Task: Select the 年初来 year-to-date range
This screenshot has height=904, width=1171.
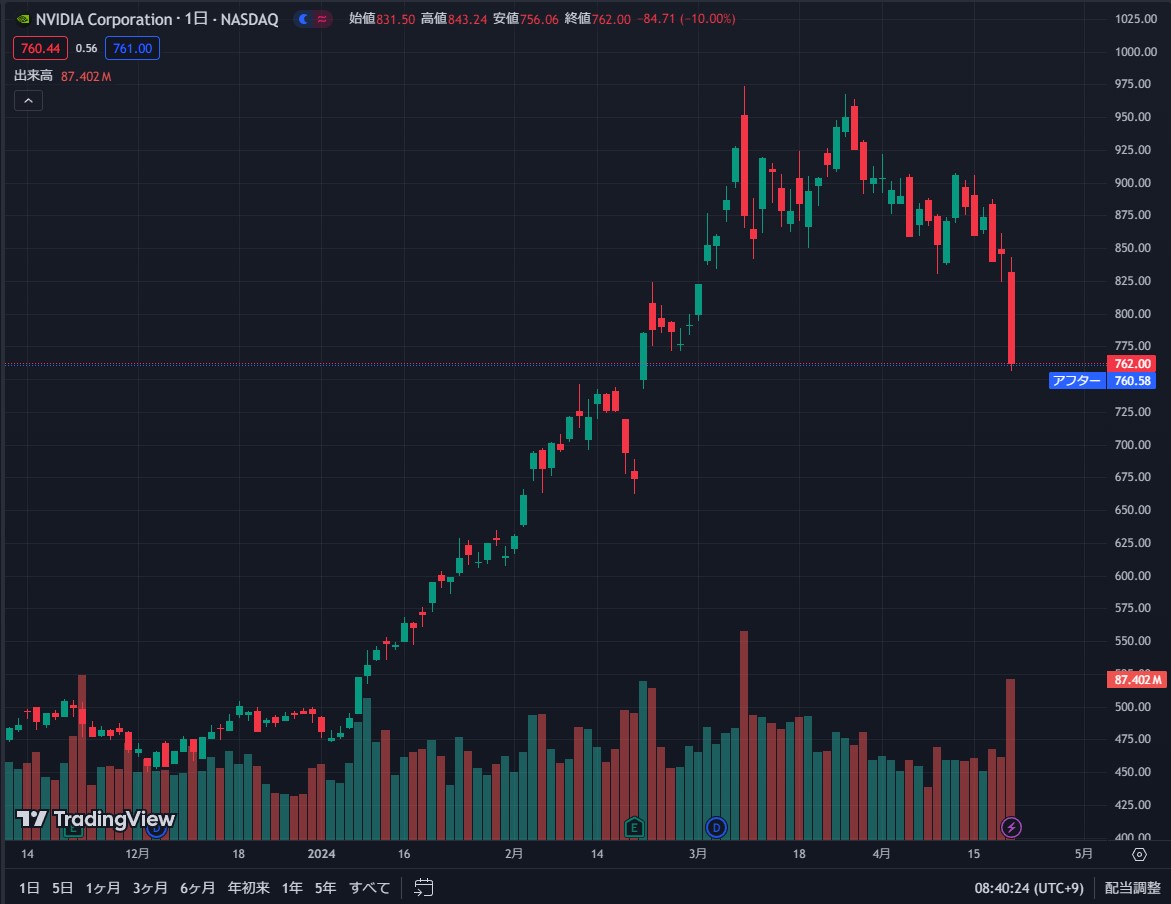Action: [x=249, y=888]
